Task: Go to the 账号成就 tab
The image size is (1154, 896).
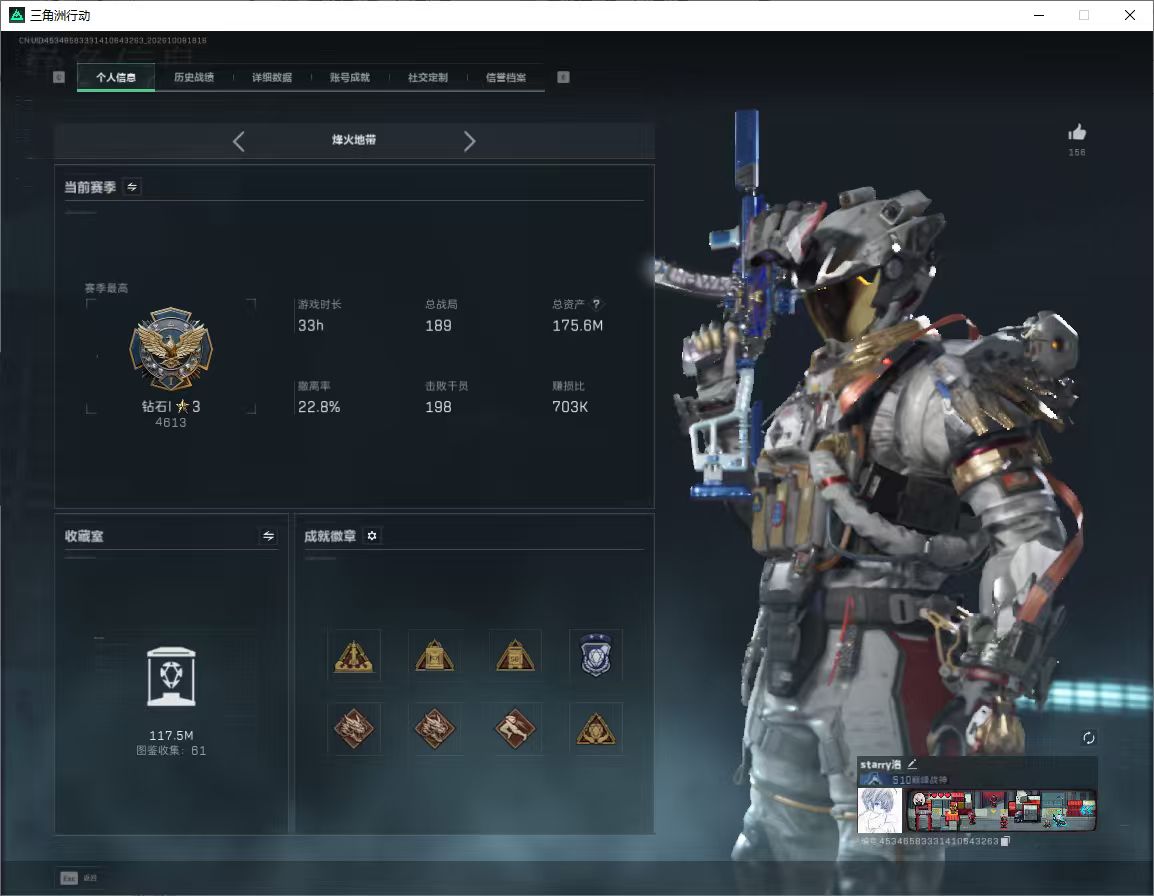Action: tap(350, 77)
